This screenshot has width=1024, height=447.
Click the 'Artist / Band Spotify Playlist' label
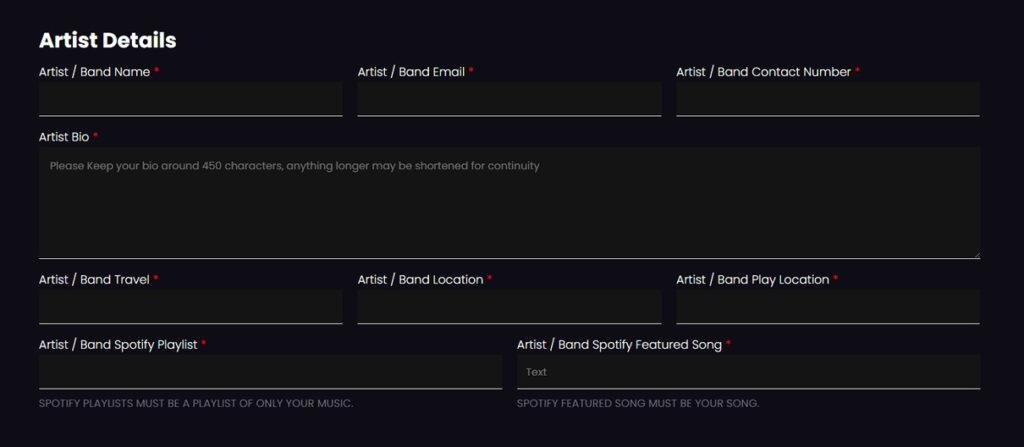pyautogui.click(x=118, y=344)
